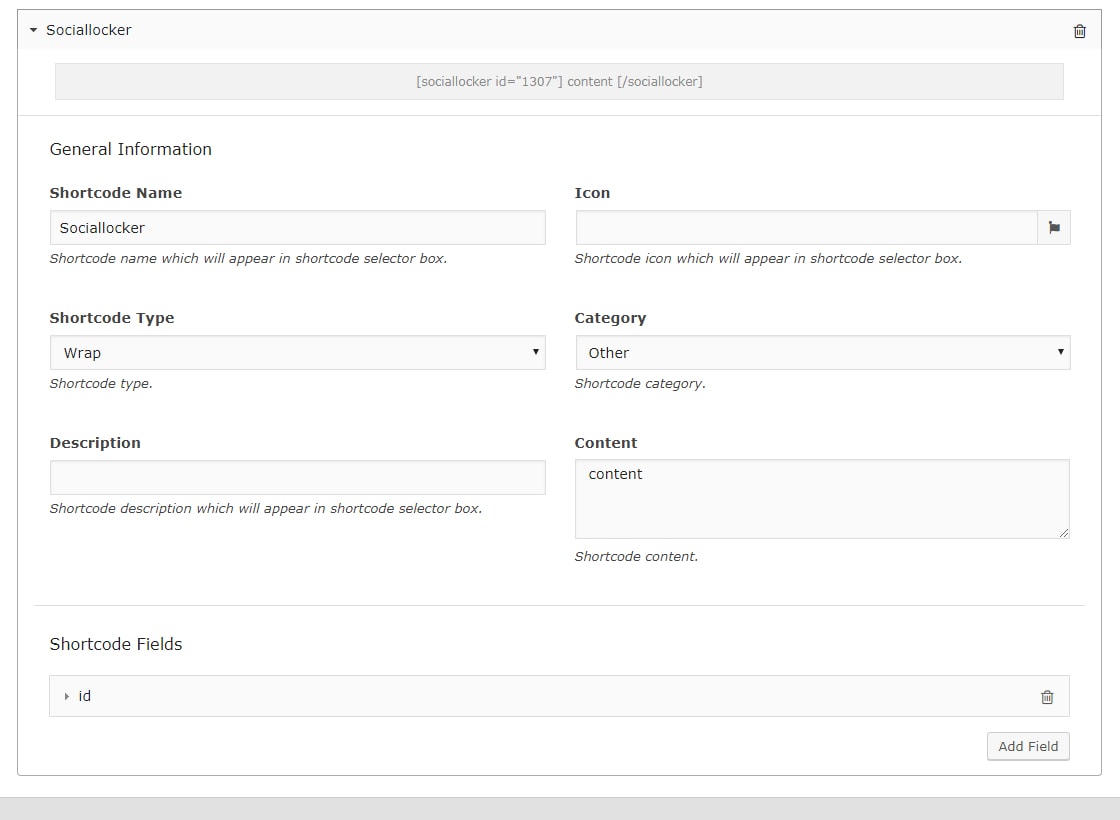1120x820 pixels.
Task: Click the "Icon" field label
Action: point(592,193)
